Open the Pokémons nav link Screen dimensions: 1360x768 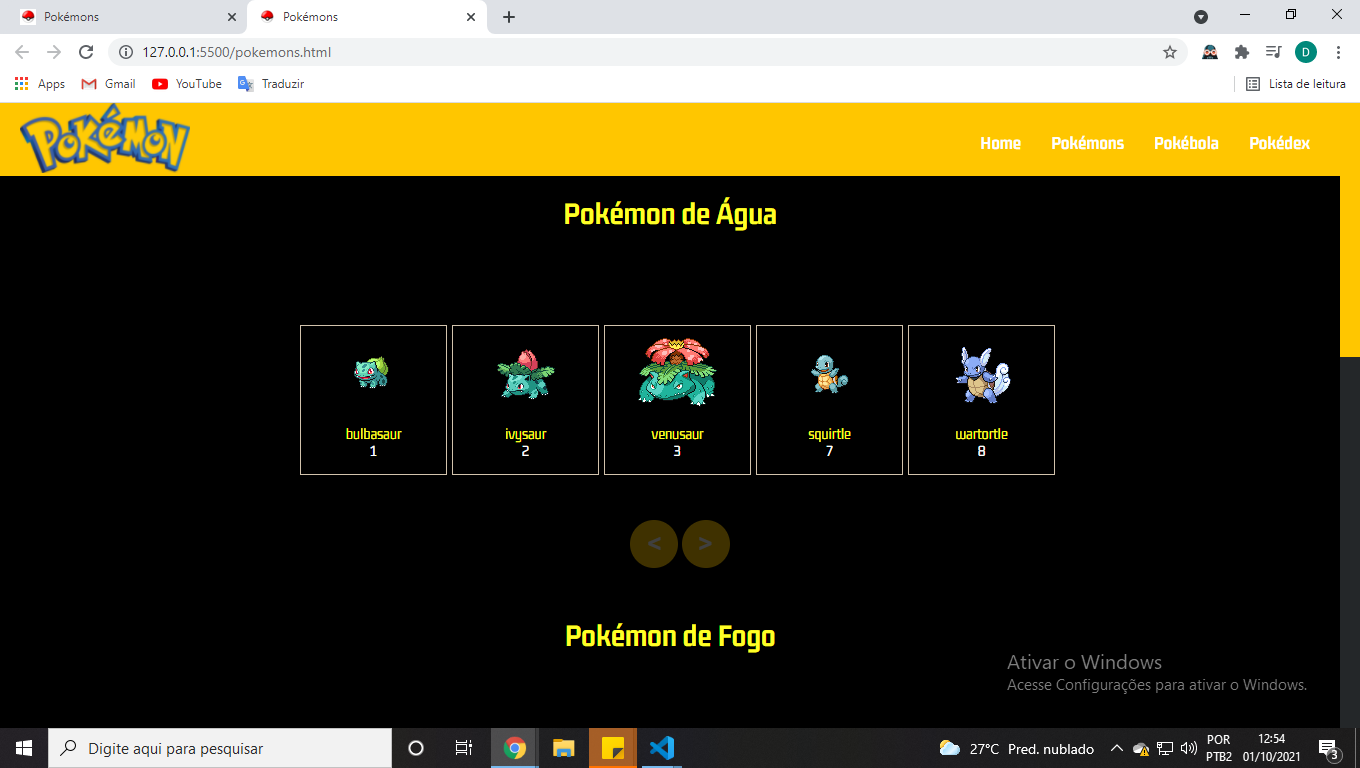coord(1087,143)
